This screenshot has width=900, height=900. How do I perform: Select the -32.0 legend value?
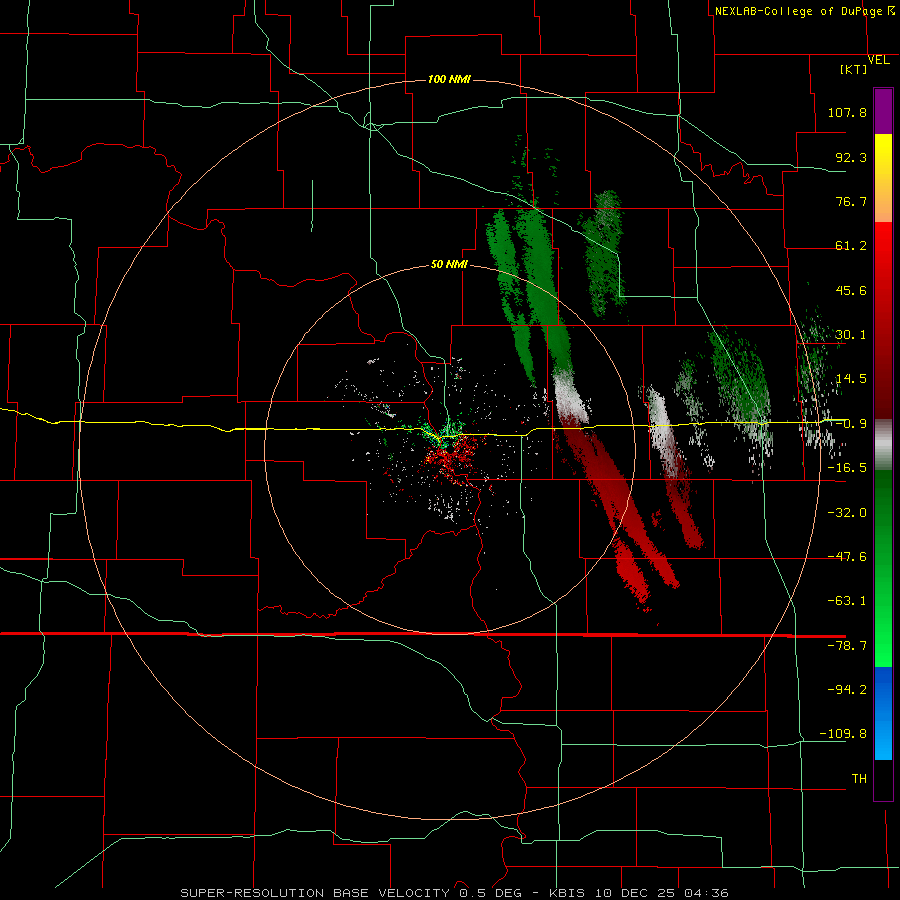click(847, 513)
